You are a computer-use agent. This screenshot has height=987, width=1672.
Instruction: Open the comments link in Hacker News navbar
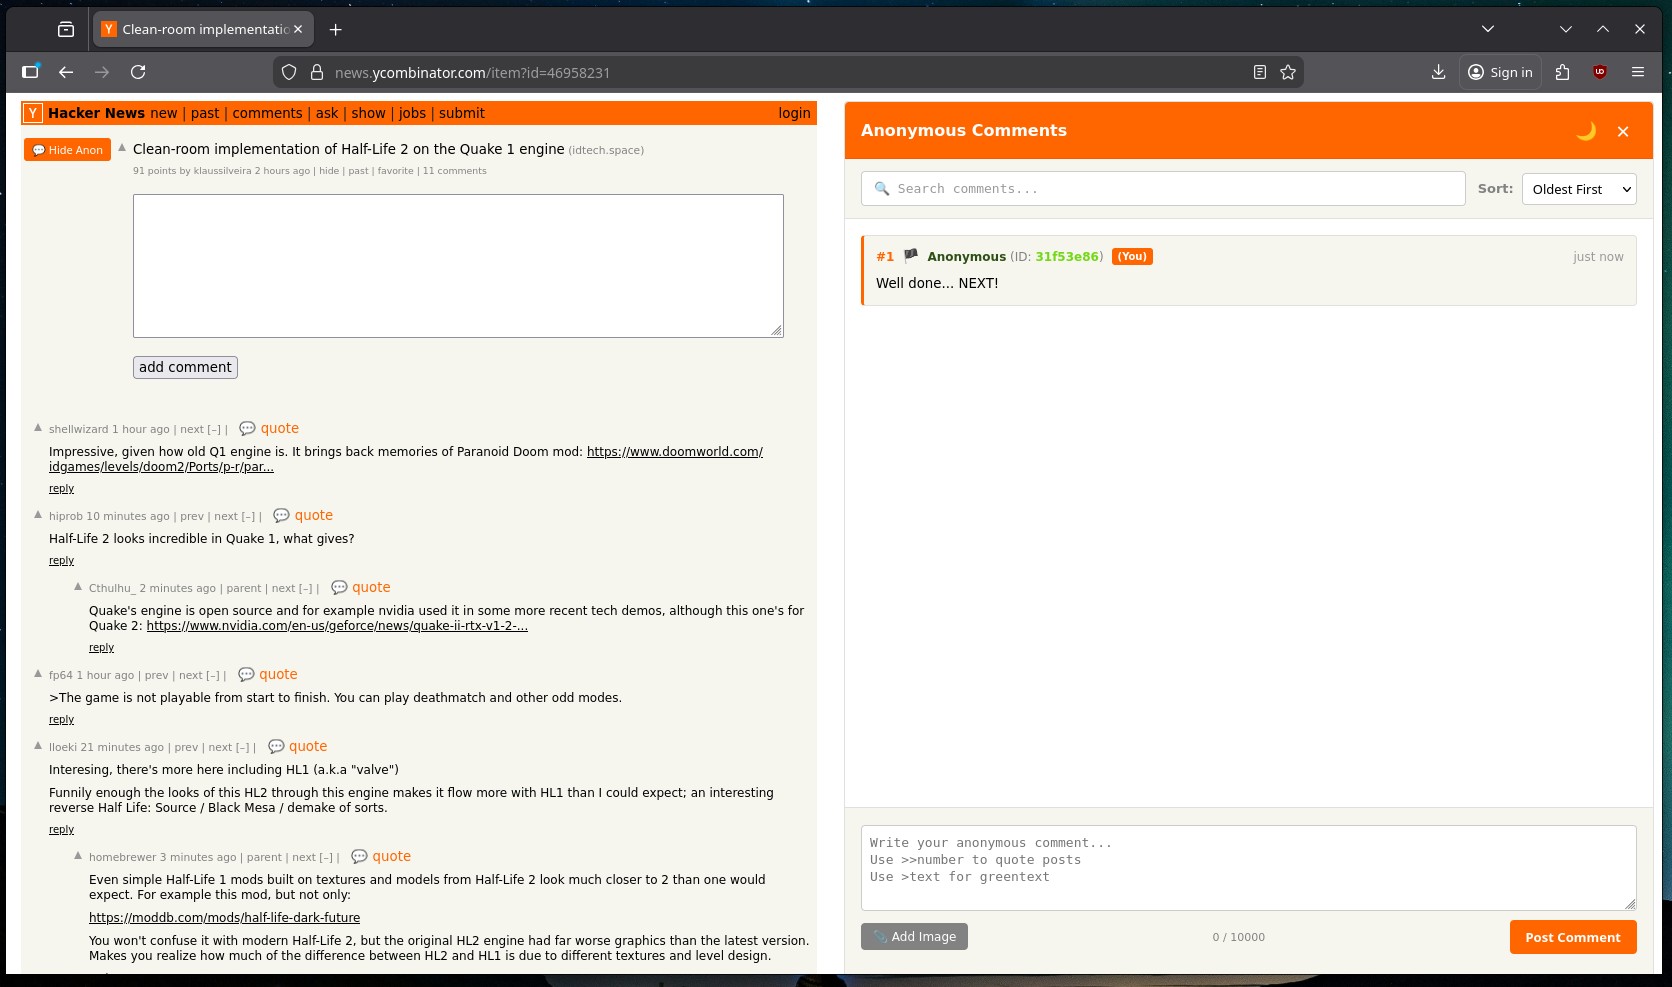pyautogui.click(x=267, y=113)
